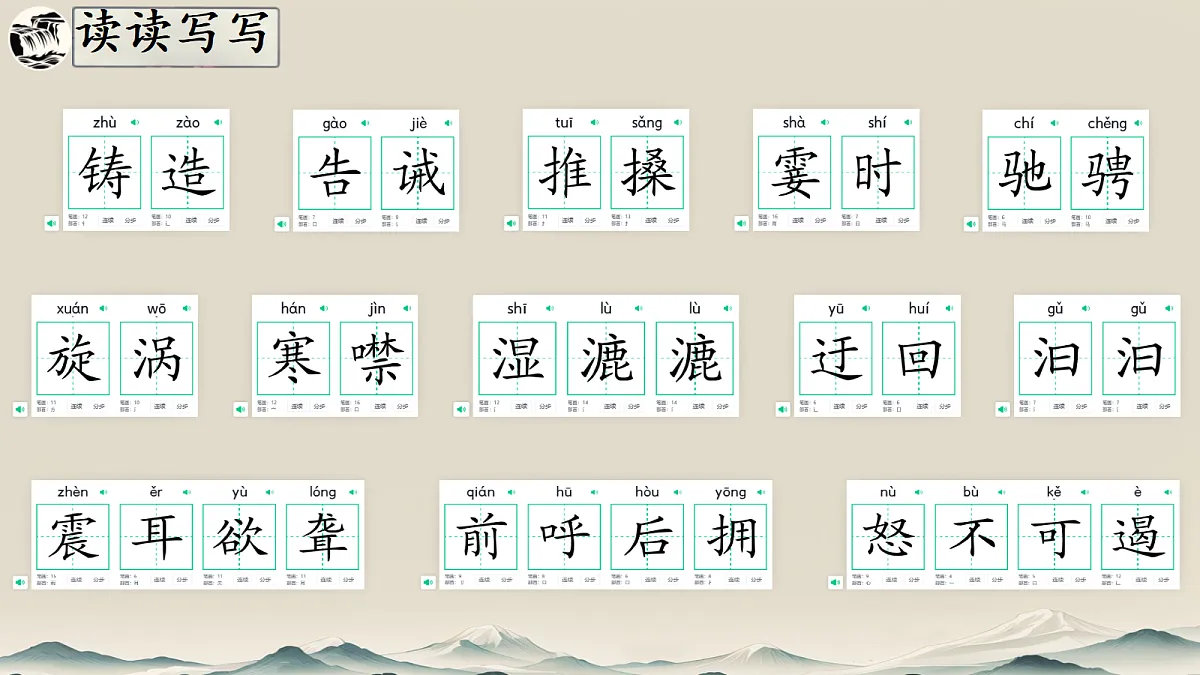Play pronunciation of xuán pinyin
The height and width of the screenshot is (675, 1200).
pos(103,308)
